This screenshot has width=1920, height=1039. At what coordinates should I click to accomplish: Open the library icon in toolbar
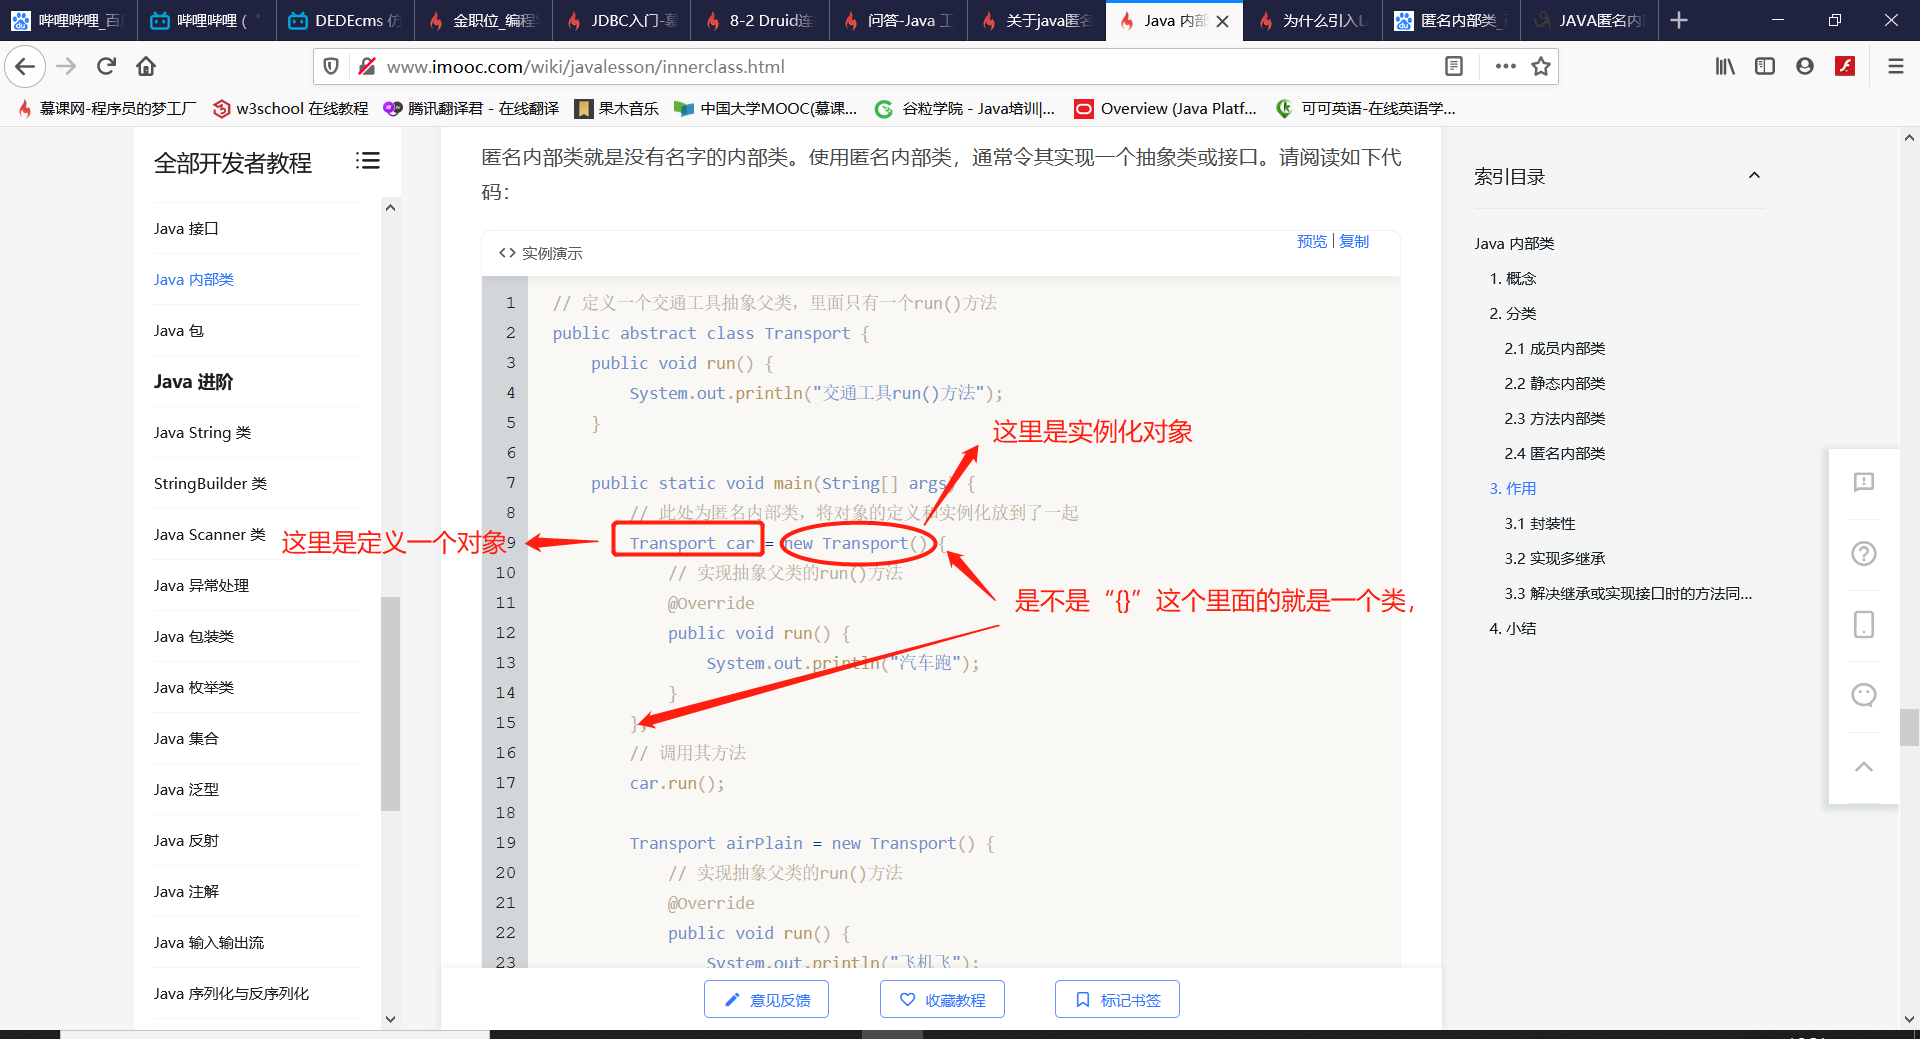1725,66
